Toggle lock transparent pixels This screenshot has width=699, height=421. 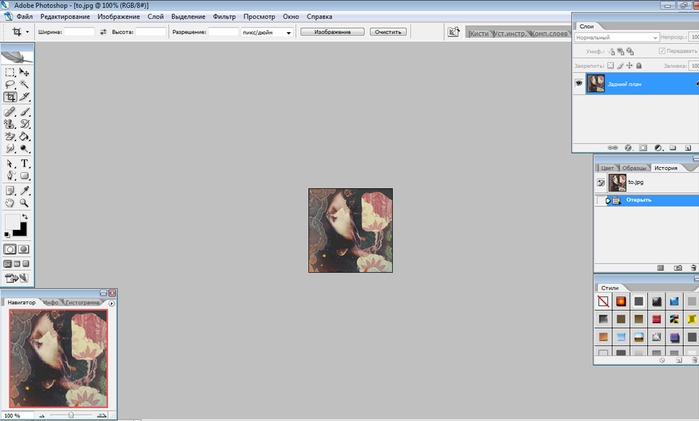pos(611,66)
